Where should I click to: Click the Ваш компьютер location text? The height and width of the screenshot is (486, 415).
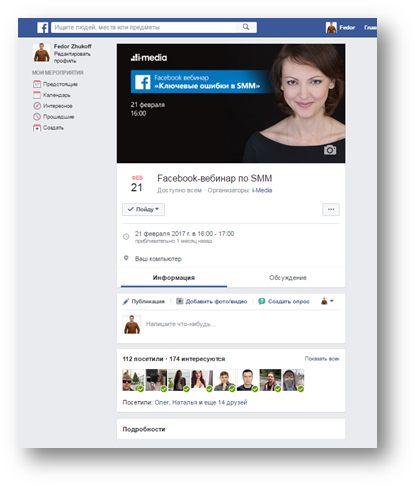click(158, 259)
